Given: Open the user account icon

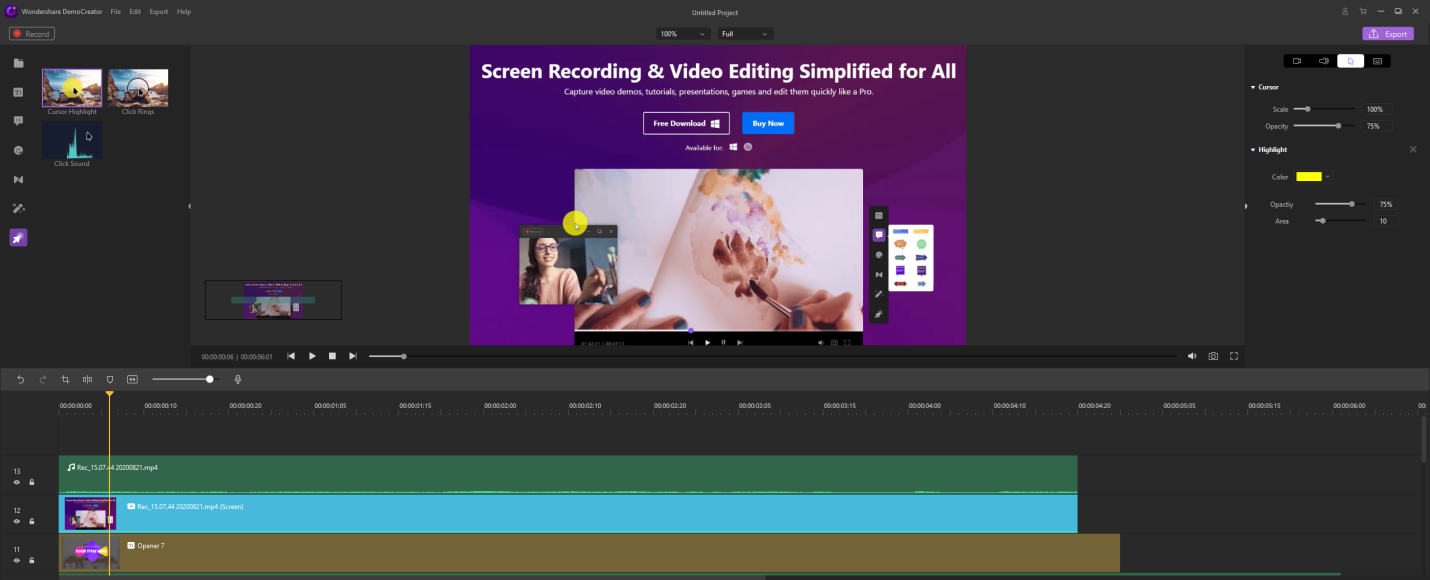Looking at the screenshot, I should click(1345, 11).
